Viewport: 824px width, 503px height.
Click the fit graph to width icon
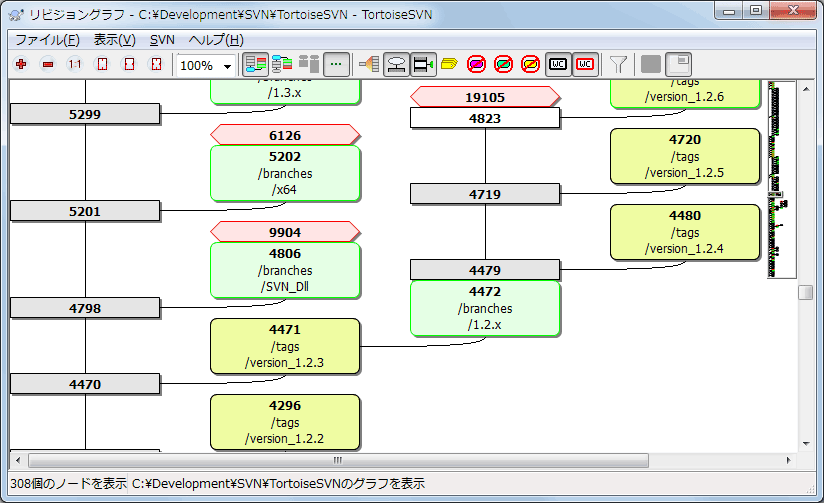129,65
